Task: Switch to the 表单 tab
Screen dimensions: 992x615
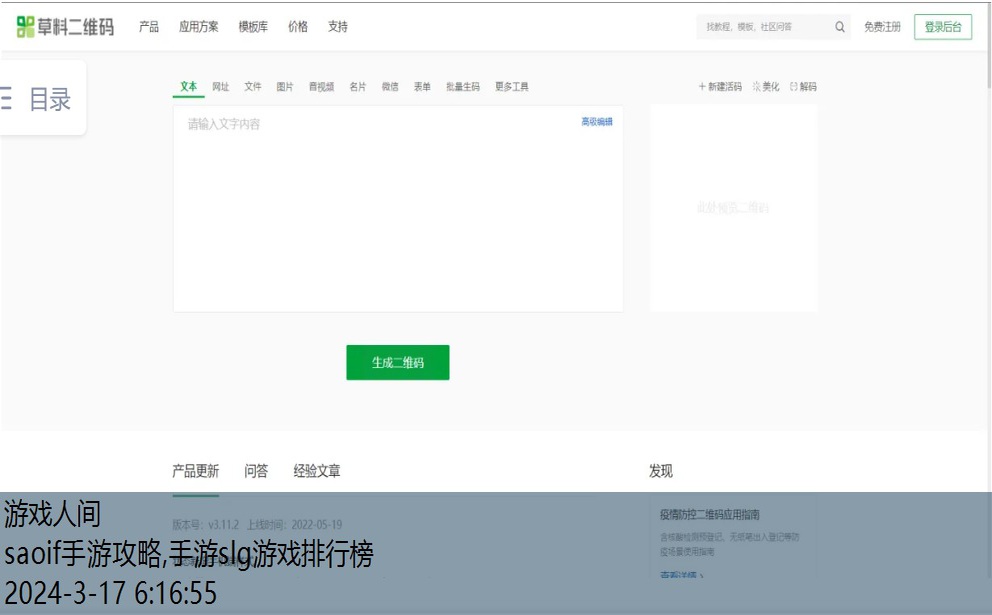Action: click(x=422, y=87)
